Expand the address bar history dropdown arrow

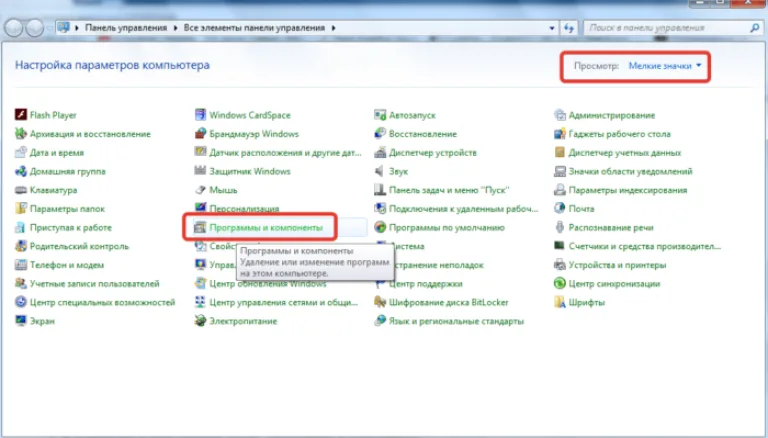(x=552, y=28)
